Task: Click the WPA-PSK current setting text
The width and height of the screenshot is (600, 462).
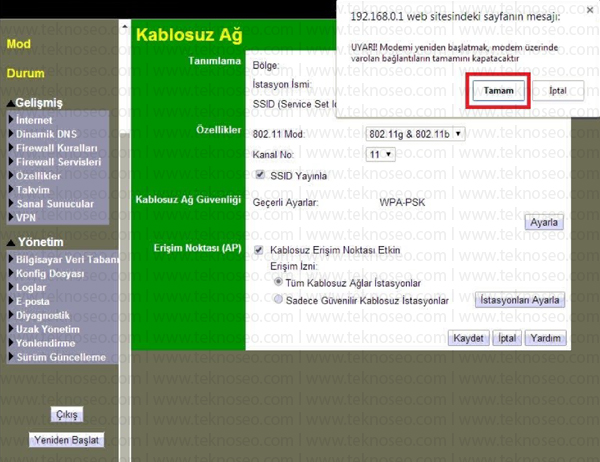Action: click(402, 202)
